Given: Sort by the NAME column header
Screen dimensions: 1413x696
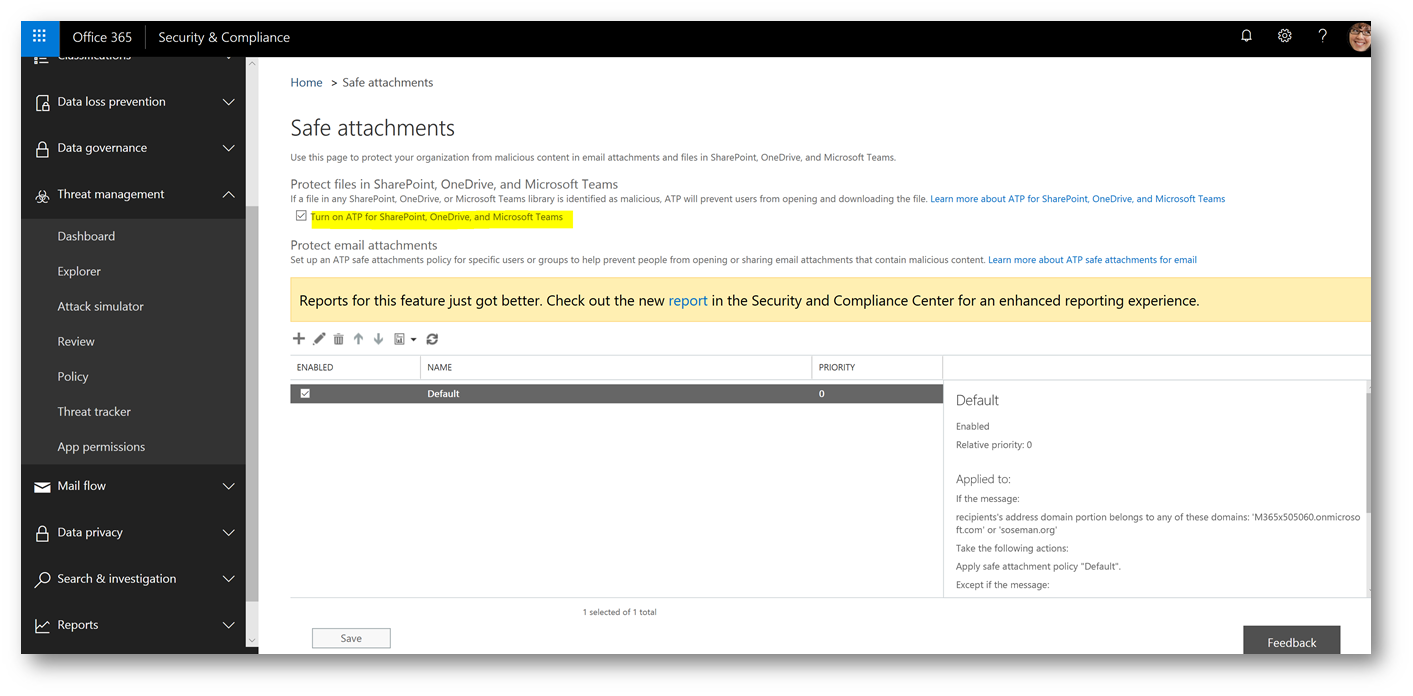Looking at the screenshot, I should 439,367.
